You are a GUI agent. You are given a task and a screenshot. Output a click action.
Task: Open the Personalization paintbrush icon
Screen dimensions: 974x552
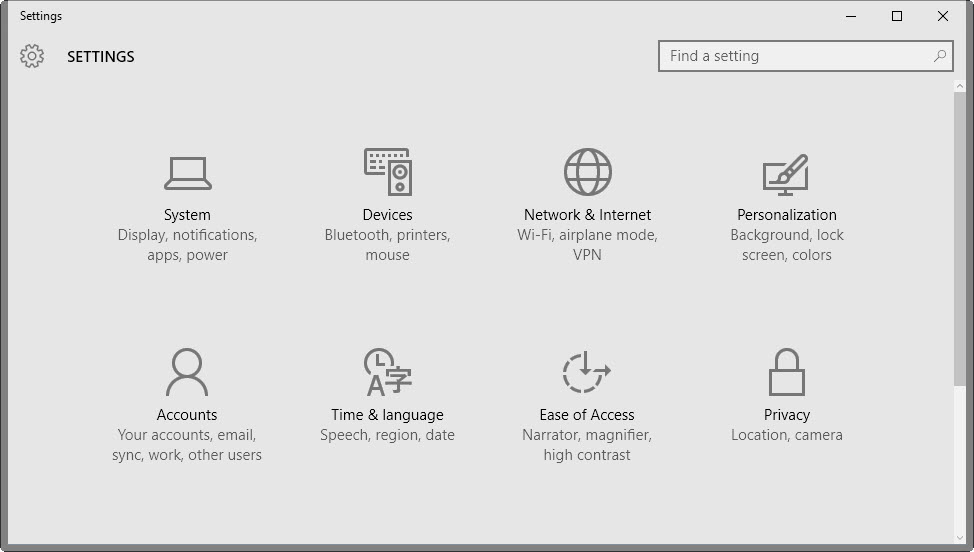786,174
